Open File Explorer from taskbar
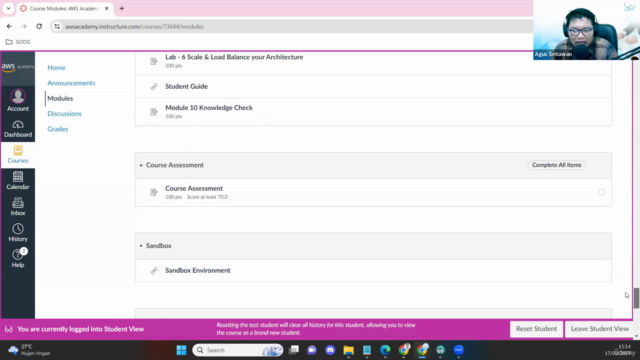 (x=349, y=350)
